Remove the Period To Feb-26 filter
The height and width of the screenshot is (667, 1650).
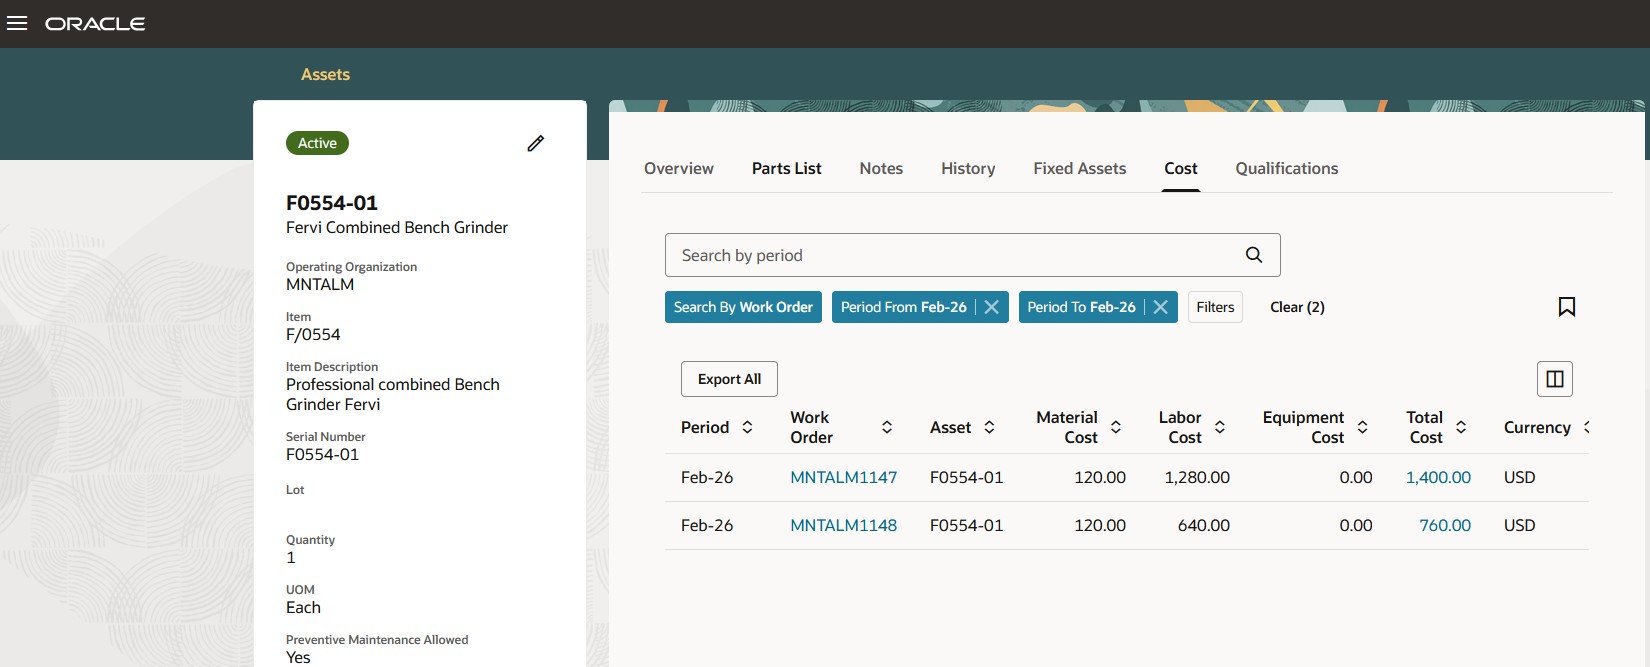(1160, 307)
